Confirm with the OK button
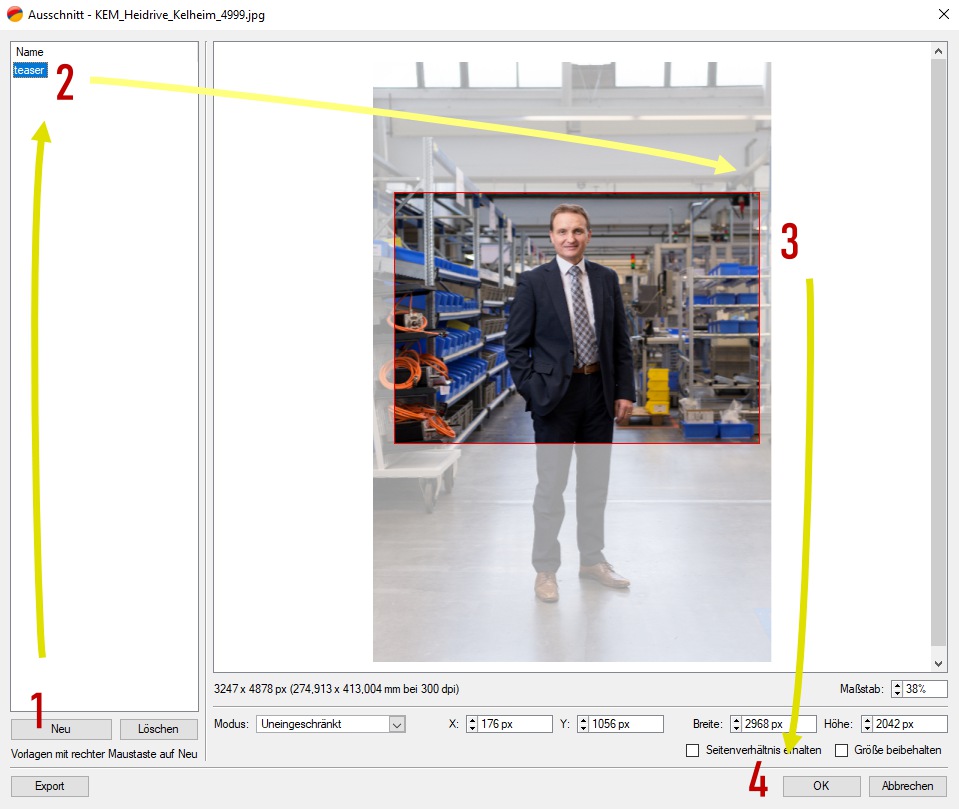This screenshot has height=810, width=959. [x=821, y=786]
